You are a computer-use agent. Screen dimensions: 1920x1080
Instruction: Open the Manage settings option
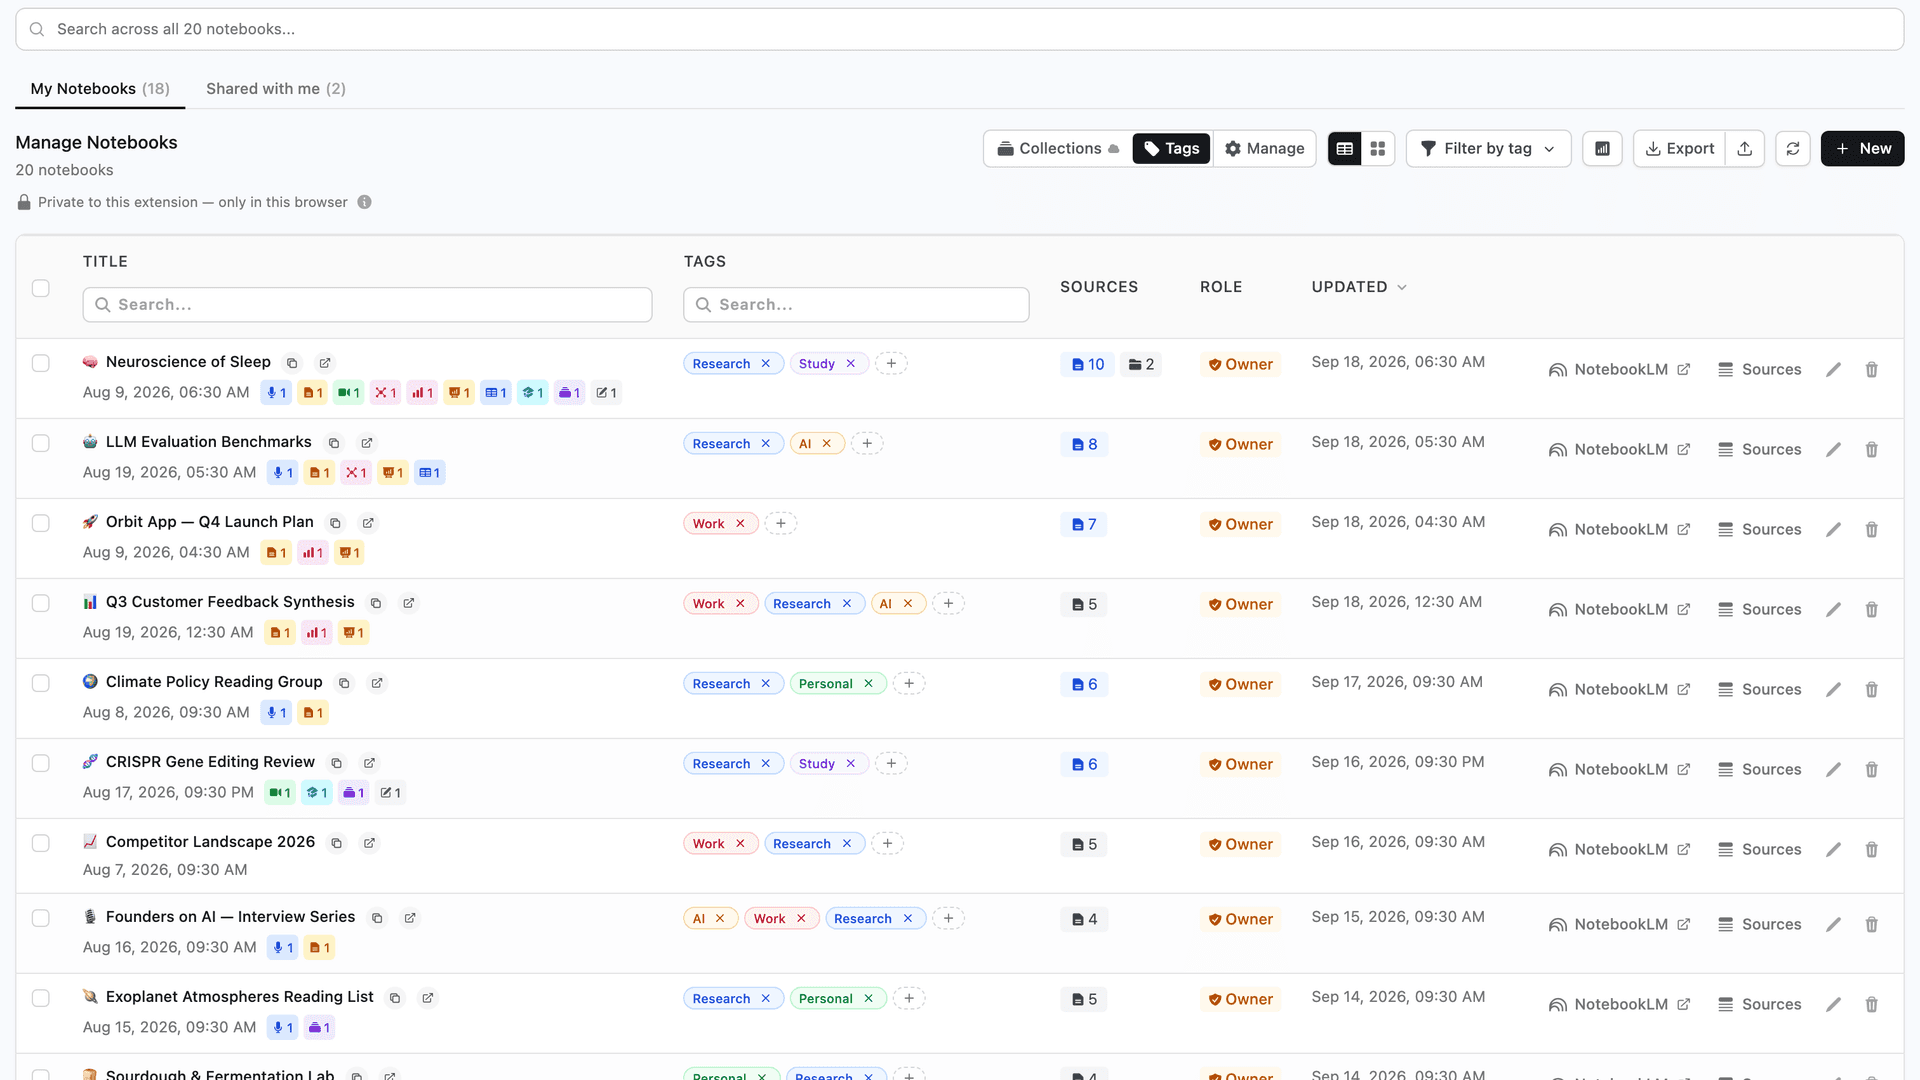(1265, 149)
